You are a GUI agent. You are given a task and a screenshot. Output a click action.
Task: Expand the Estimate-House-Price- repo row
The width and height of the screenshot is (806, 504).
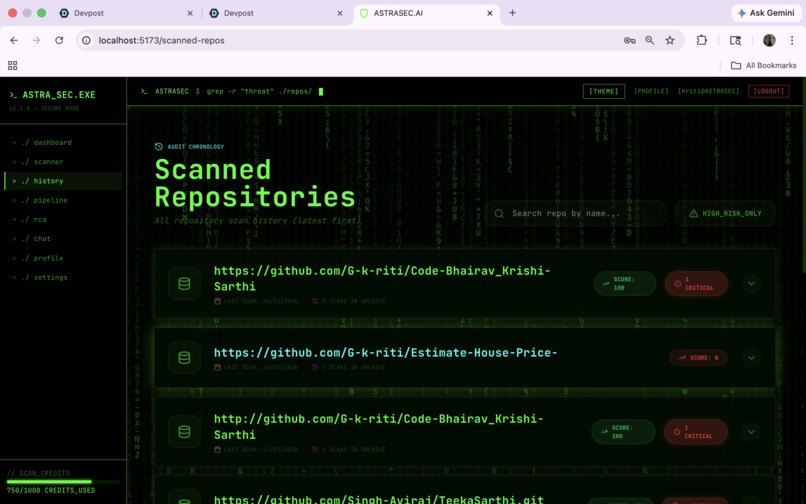tap(751, 357)
